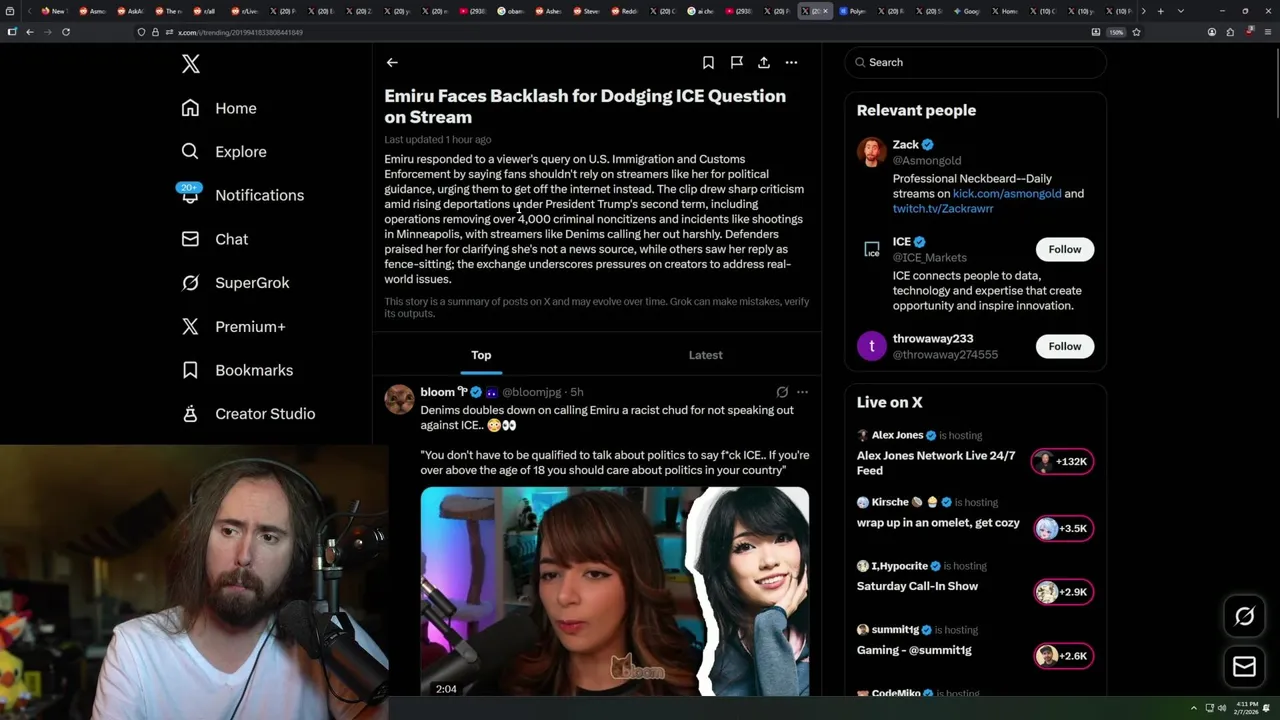Show hidden system tray icons

1194,708
